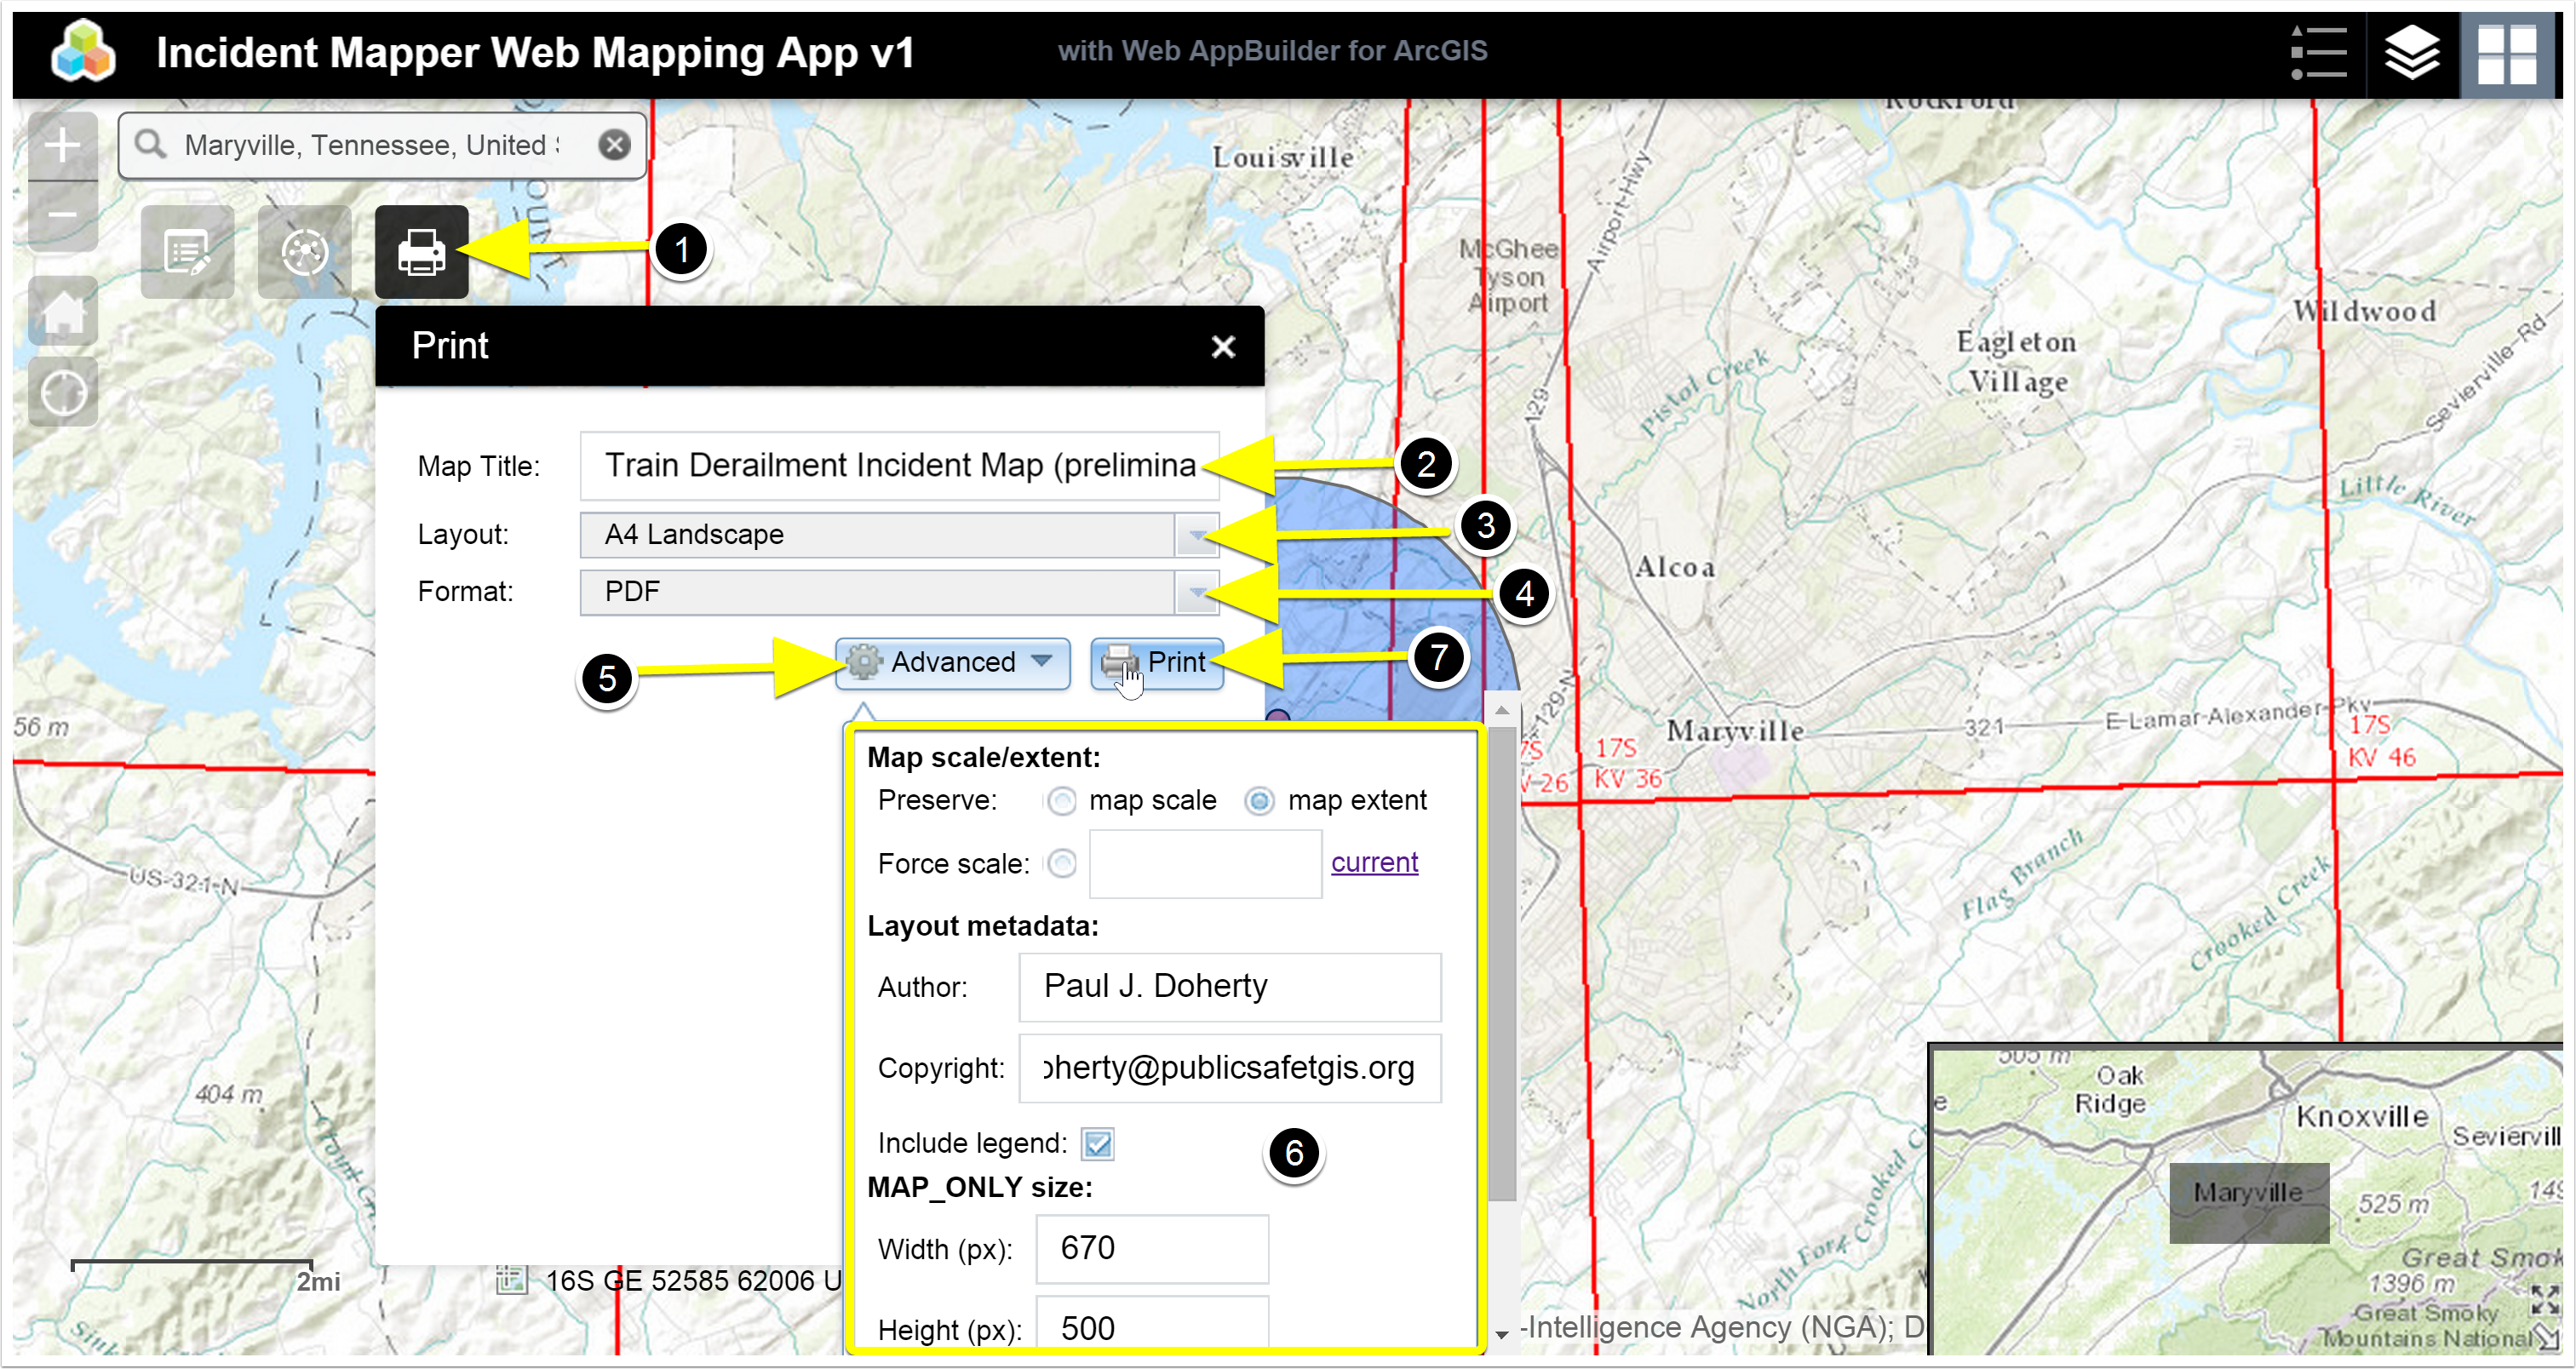Image resolution: width=2576 pixels, height=1369 pixels.
Task: Click the Width (px) field
Action: [1152, 1249]
